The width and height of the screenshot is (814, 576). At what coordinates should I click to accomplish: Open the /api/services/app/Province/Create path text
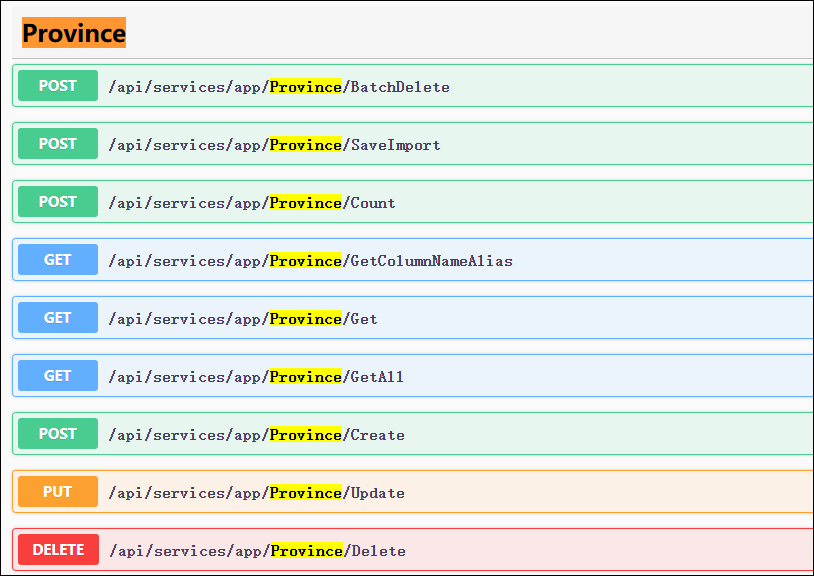[x=256, y=435]
